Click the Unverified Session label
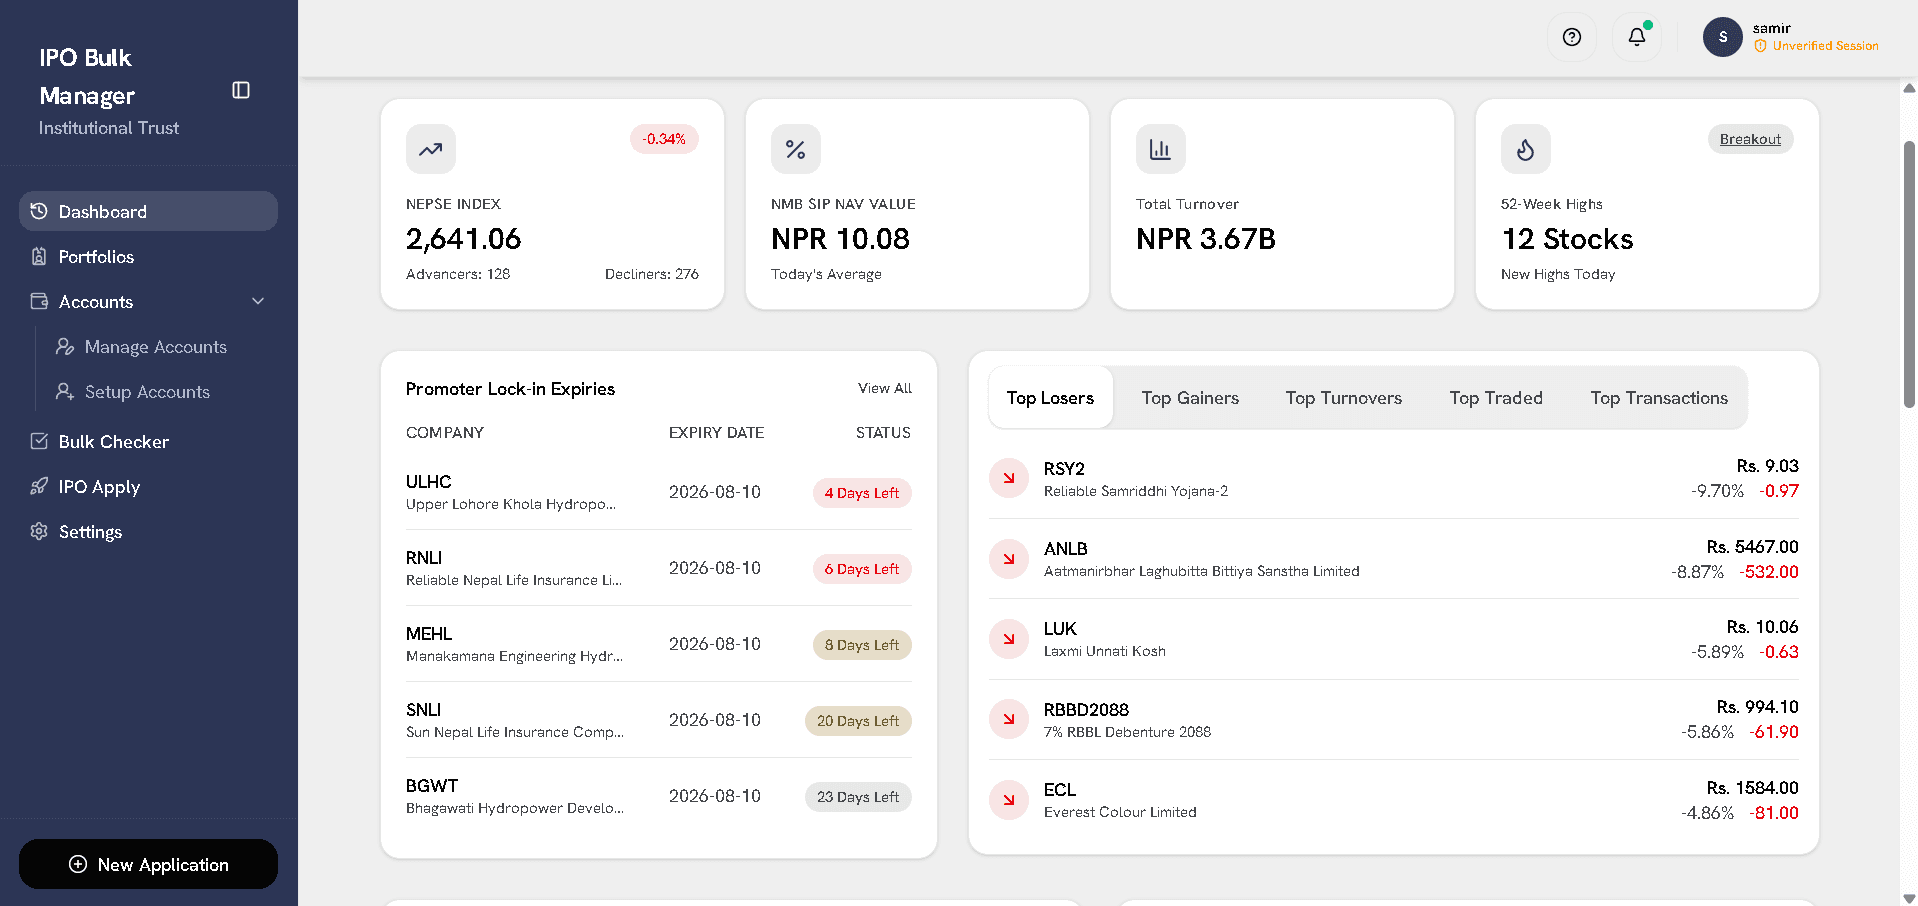The height and width of the screenshot is (906, 1918). (x=1825, y=46)
